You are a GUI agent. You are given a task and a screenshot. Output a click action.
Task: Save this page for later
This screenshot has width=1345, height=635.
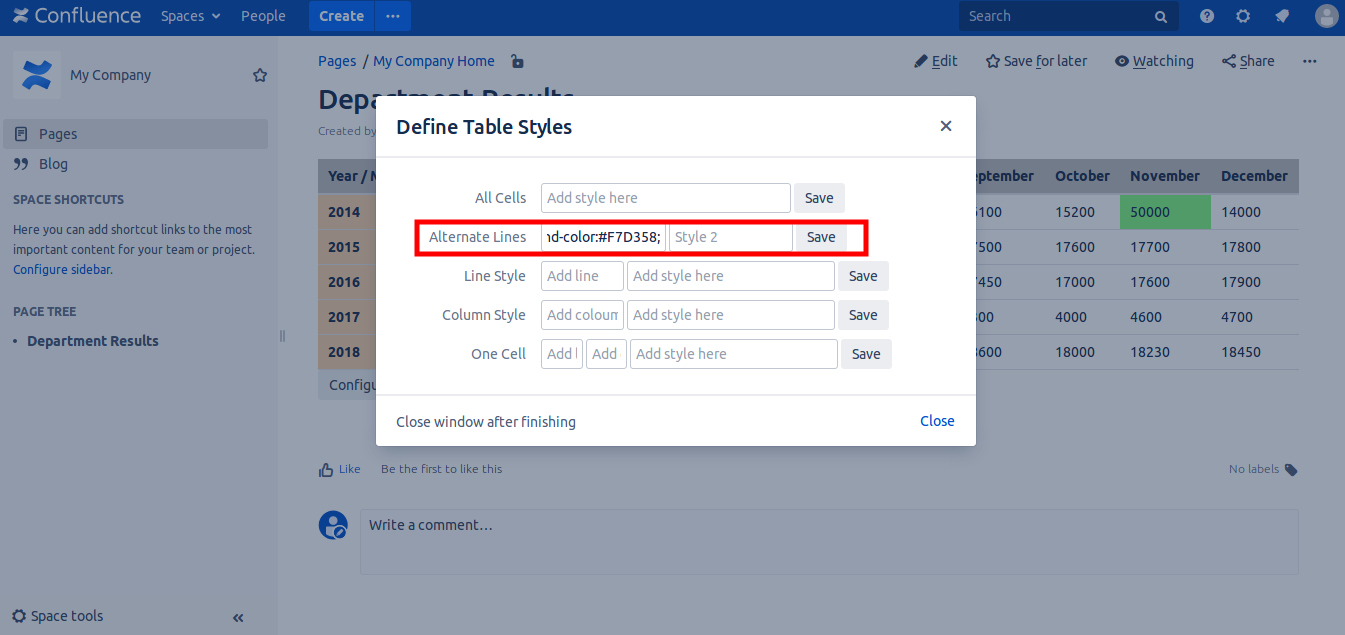[x=1036, y=61]
